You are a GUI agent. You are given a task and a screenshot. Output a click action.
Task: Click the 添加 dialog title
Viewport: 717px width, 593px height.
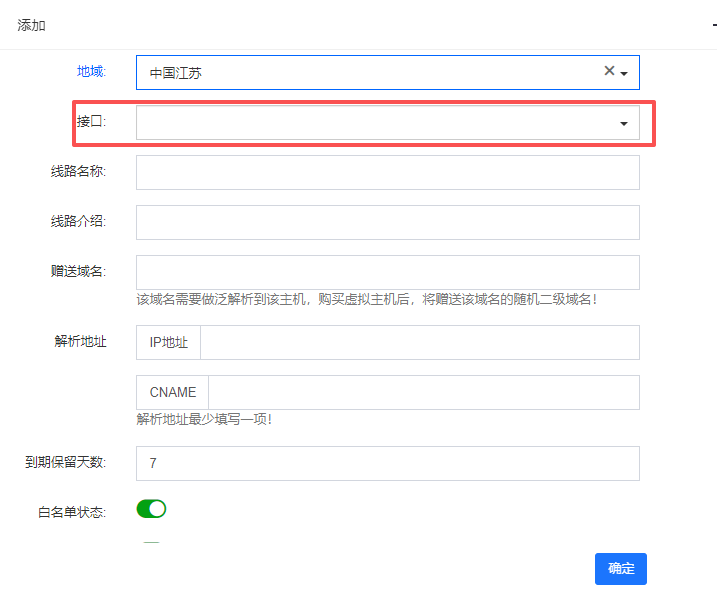pos(32,25)
